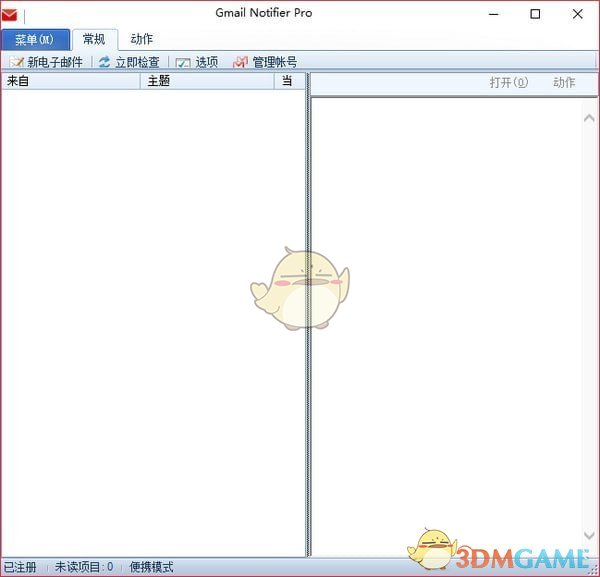Click the 未读项目: 0 status indicator
The image size is (600, 577).
[x=84, y=568]
